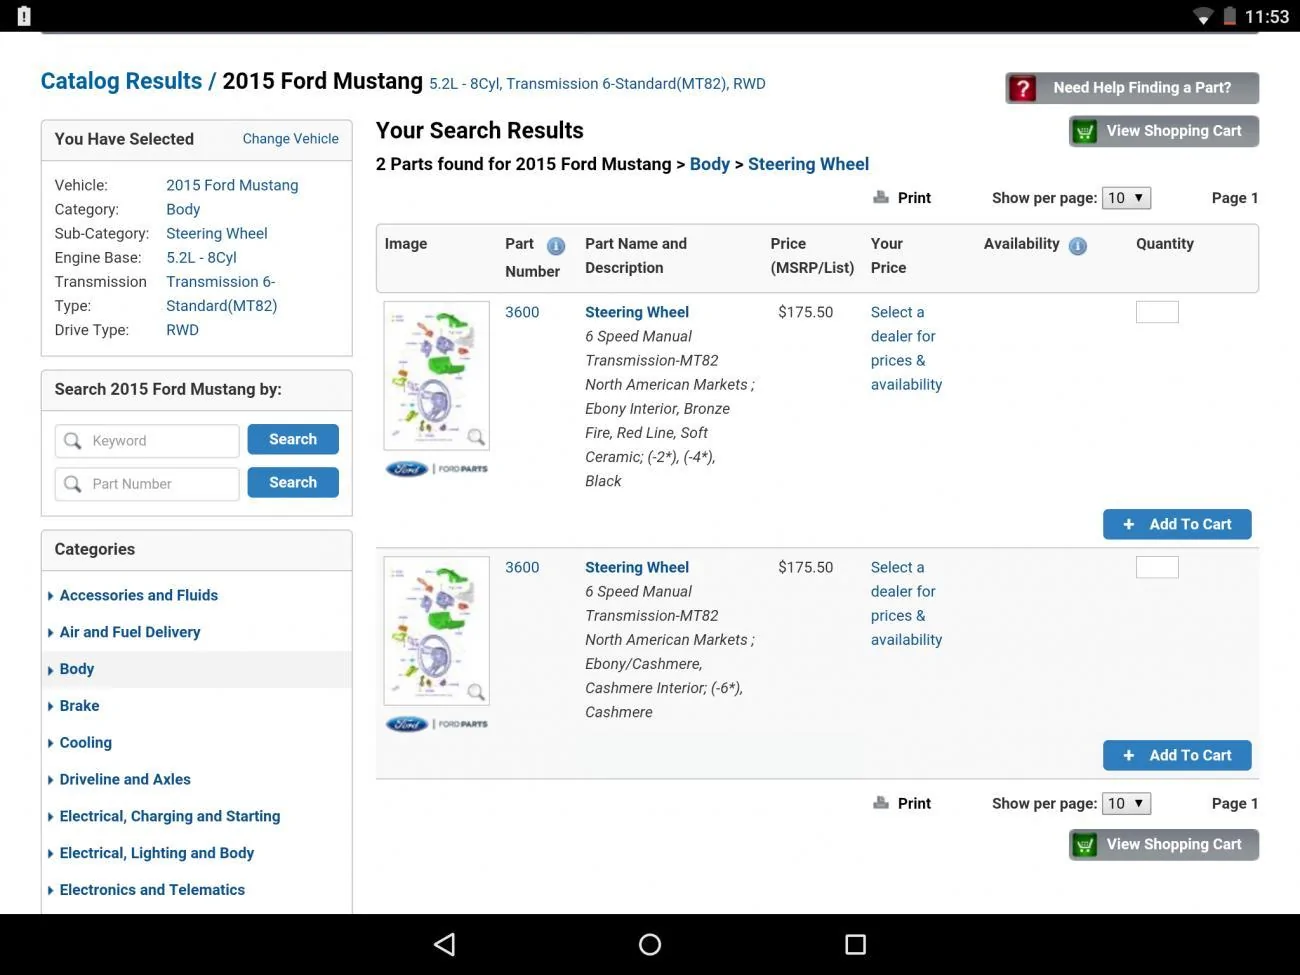1300x975 pixels.
Task: Click quantity box for first steering wheel
Action: [x=1157, y=312]
